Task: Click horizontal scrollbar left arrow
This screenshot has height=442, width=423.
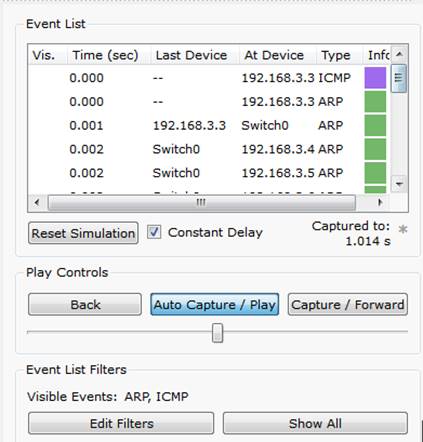Action: 37,202
